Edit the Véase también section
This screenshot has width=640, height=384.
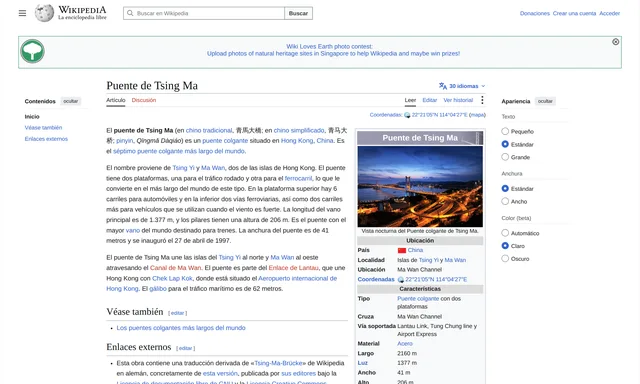pyautogui.click(x=178, y=313)
